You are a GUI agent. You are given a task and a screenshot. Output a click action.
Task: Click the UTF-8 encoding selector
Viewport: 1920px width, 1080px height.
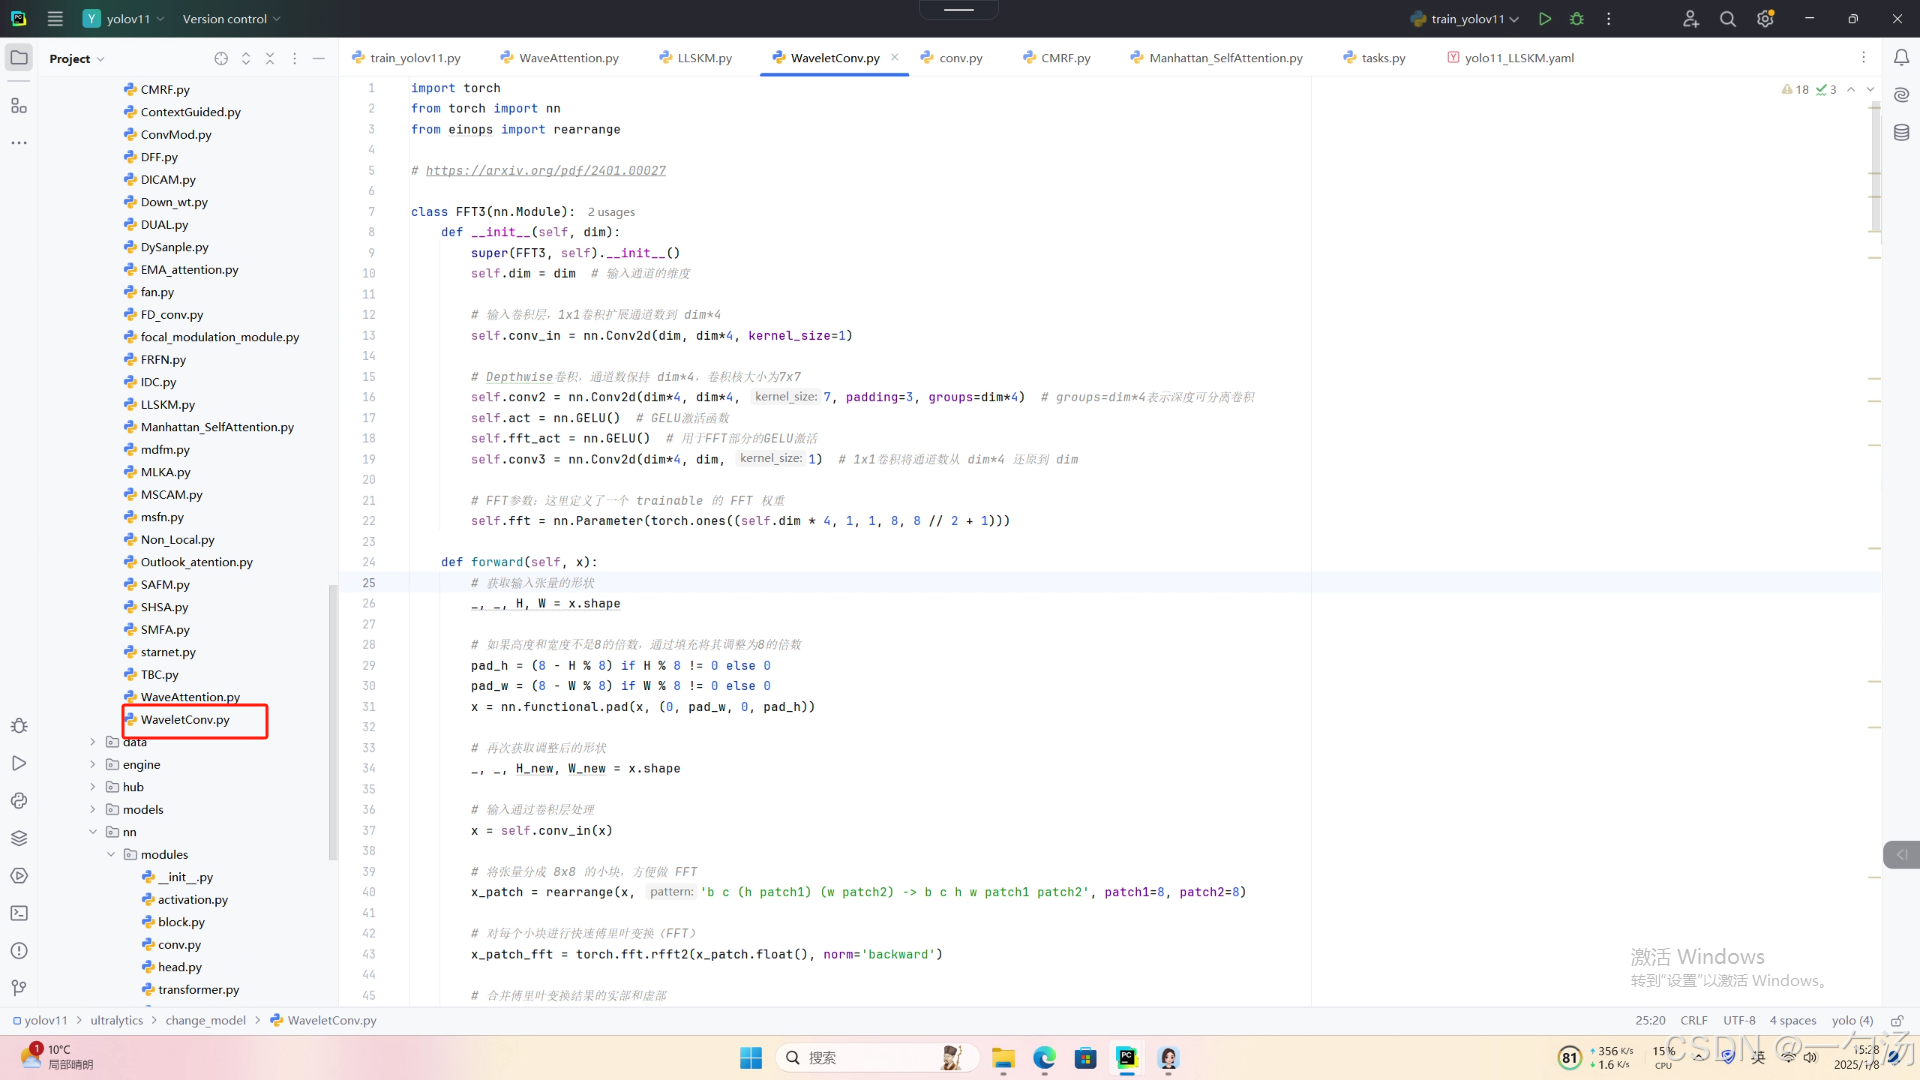click(x=1739, y=1021)
